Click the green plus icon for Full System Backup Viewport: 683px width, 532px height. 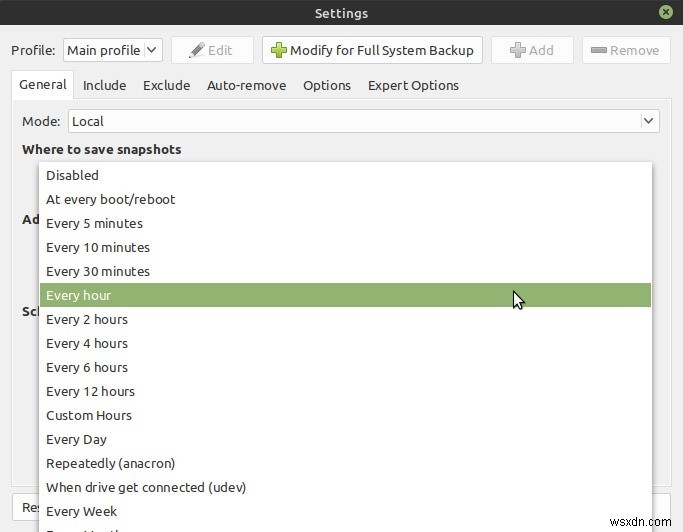(278, 50)
